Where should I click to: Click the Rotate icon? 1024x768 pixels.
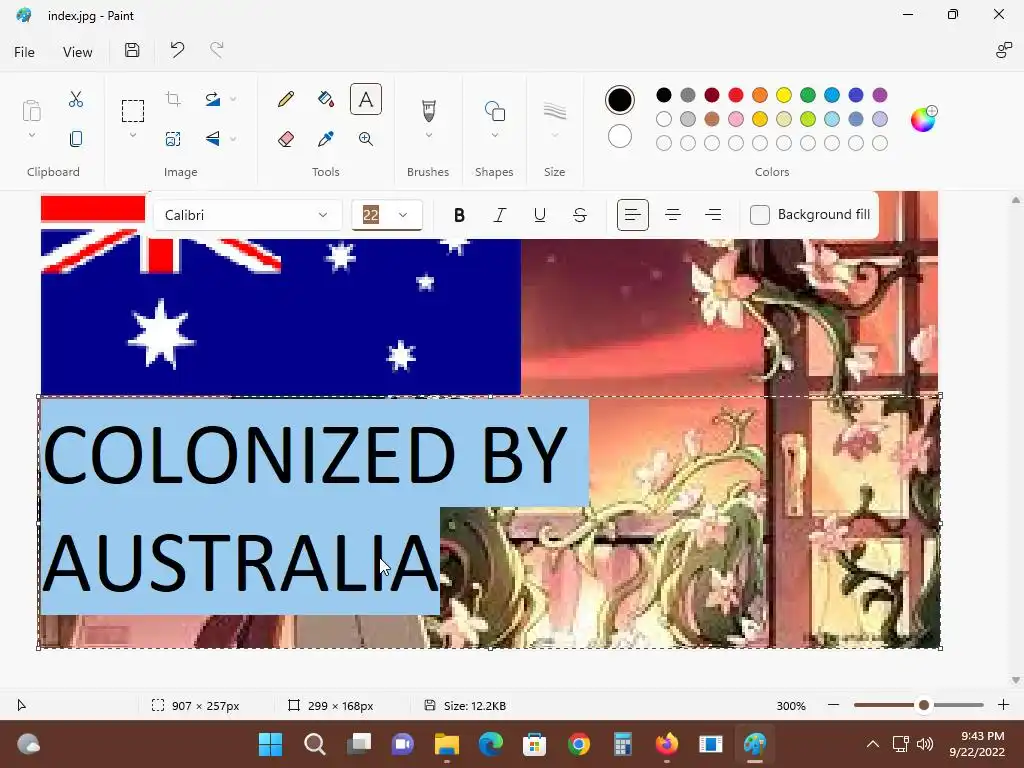[213, 99]
